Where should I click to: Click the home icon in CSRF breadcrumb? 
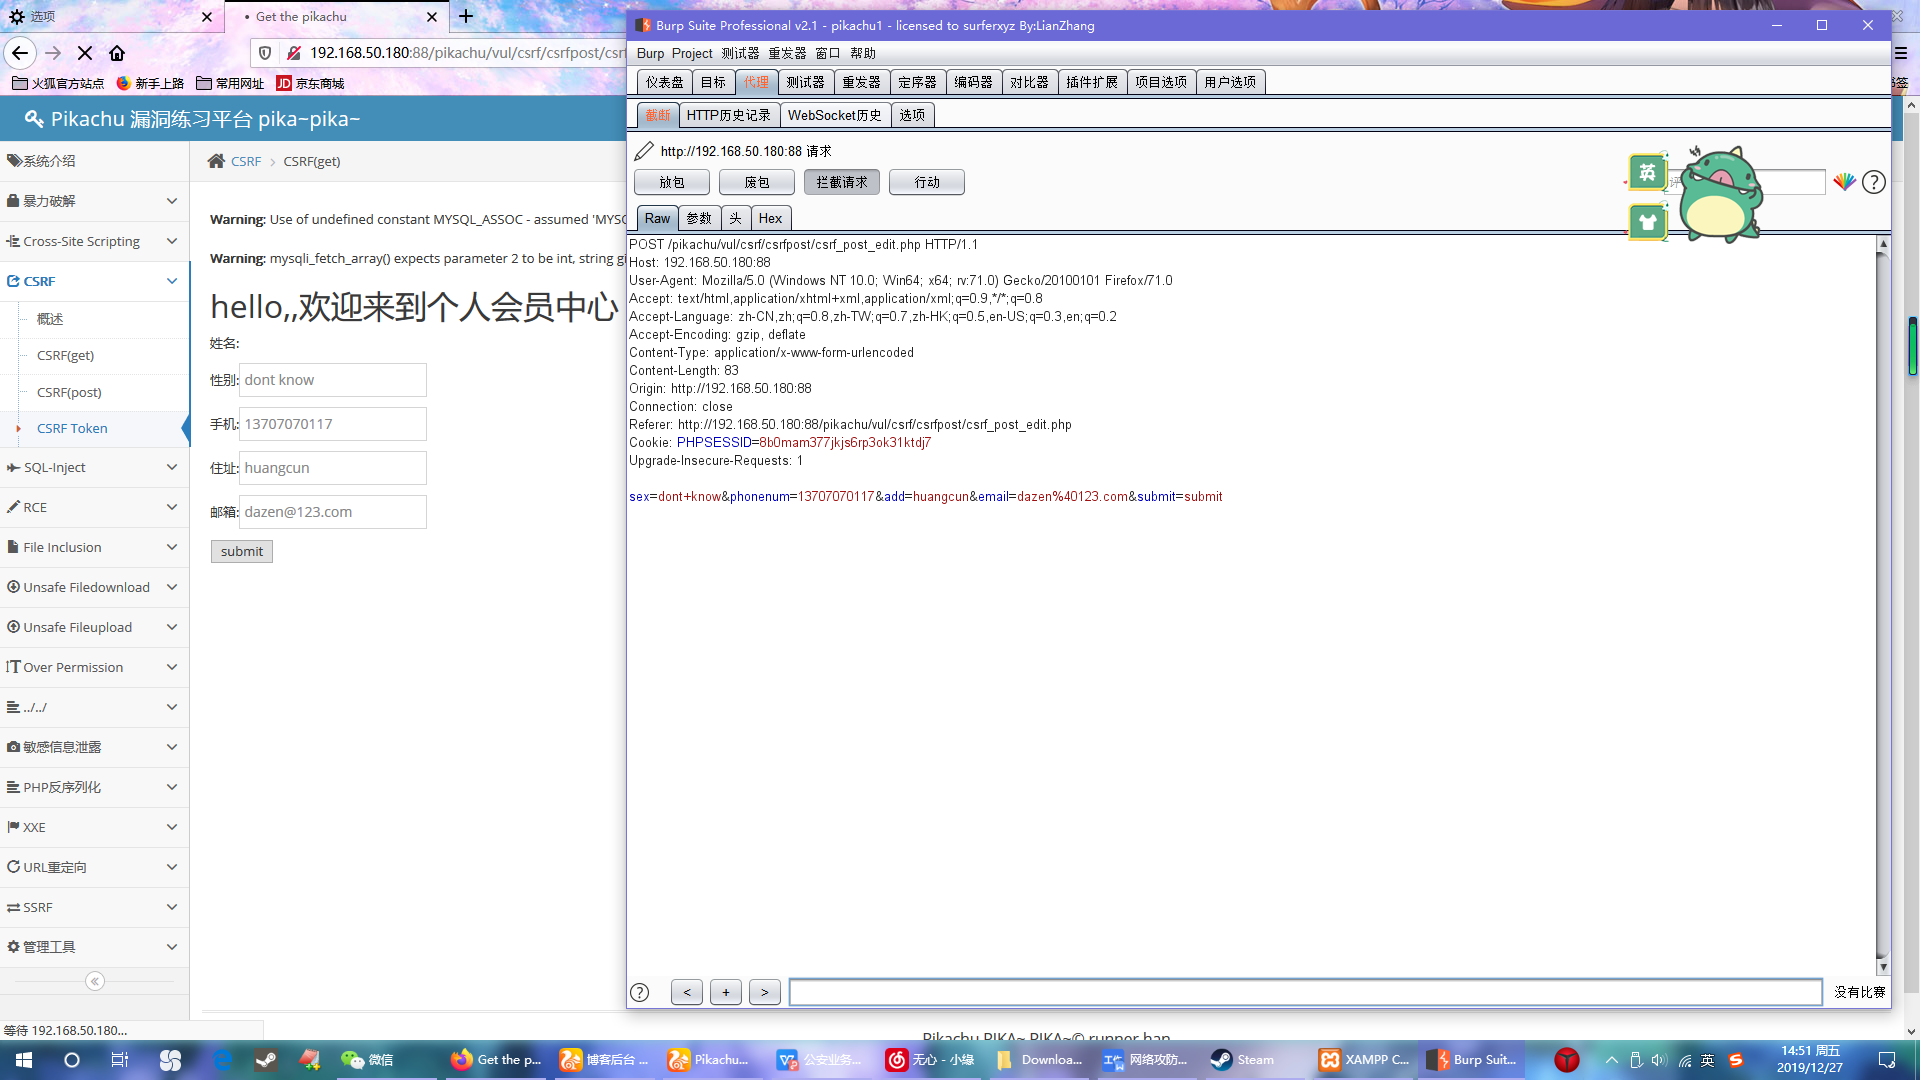pos(216,161)
